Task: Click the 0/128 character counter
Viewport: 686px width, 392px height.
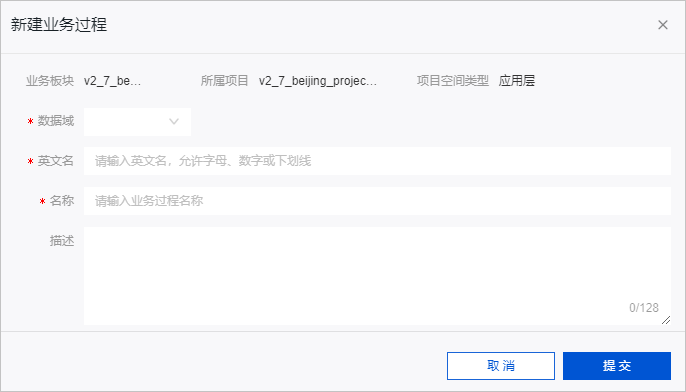Action: [x=644, y=308]
